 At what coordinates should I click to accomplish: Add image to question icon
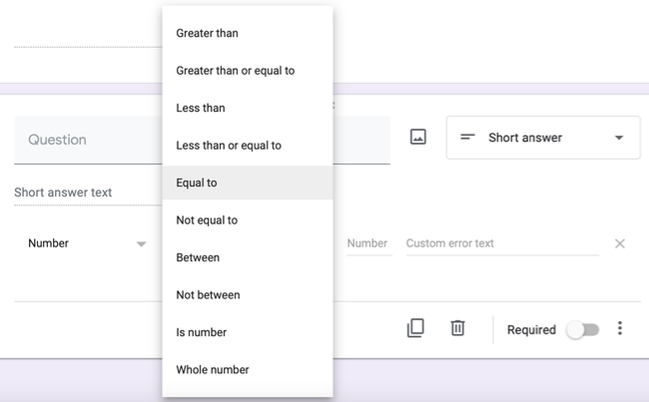(418, 138)
